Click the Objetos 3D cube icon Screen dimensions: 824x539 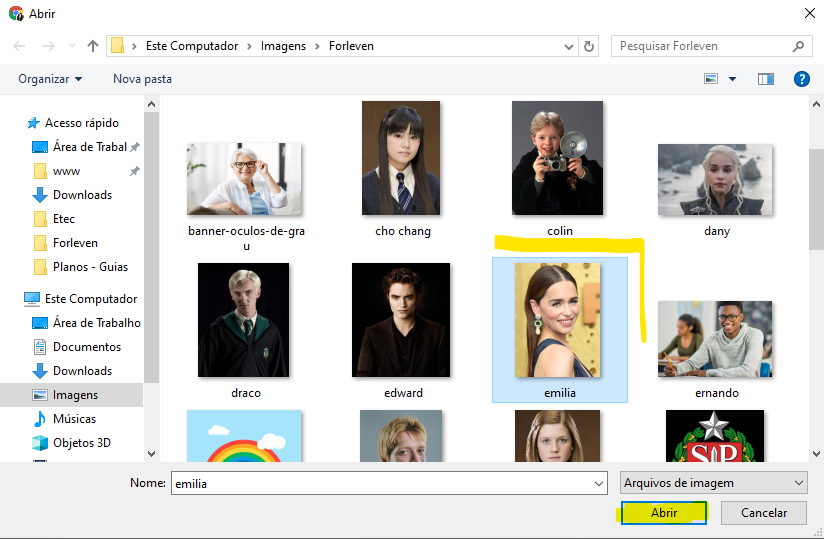[x=40, y=443]
